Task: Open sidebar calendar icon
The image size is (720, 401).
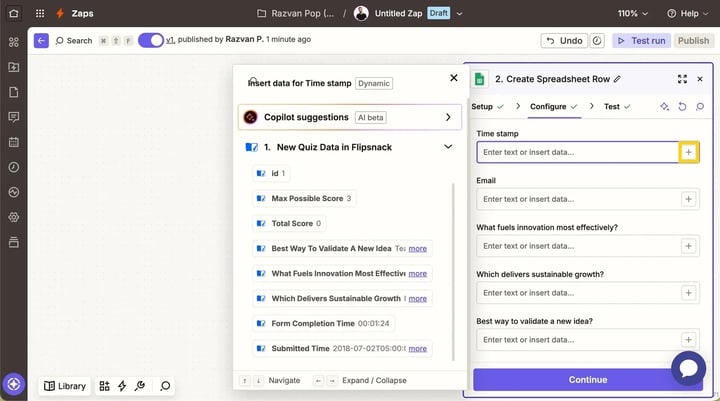Action: click(14, 142)
